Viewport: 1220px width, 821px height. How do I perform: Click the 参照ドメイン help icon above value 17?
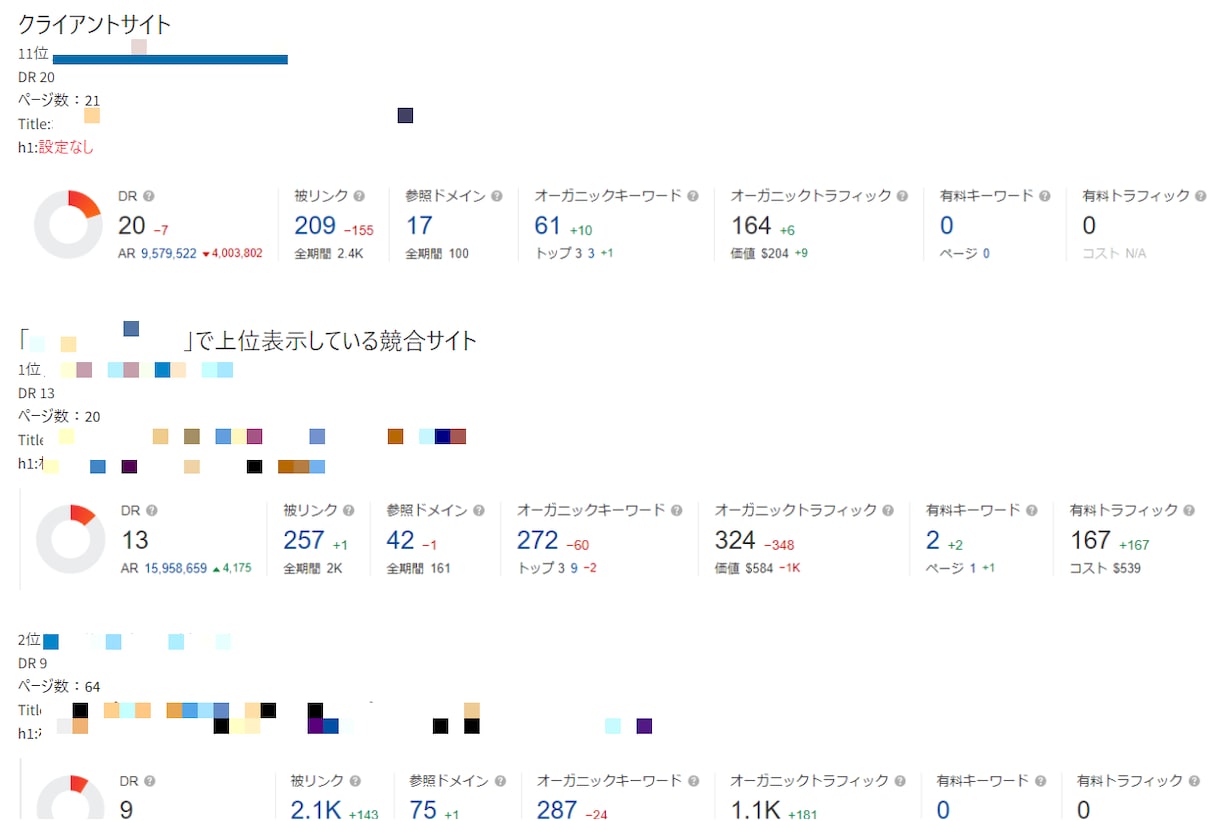[x=497, y=197]
